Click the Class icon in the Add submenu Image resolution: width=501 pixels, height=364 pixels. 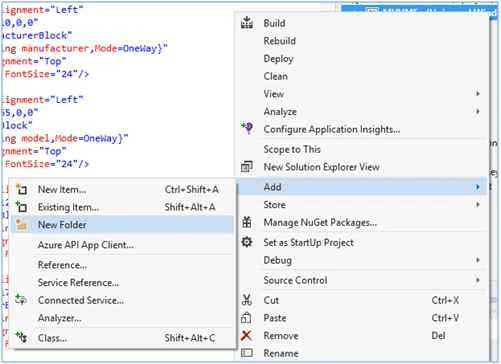(x=22, y=337)
